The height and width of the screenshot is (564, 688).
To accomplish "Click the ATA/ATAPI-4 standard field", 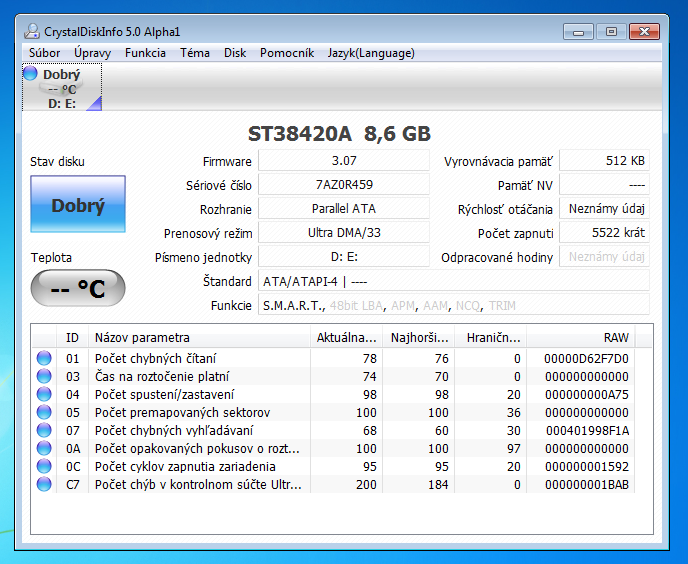I will pos(454,281).
